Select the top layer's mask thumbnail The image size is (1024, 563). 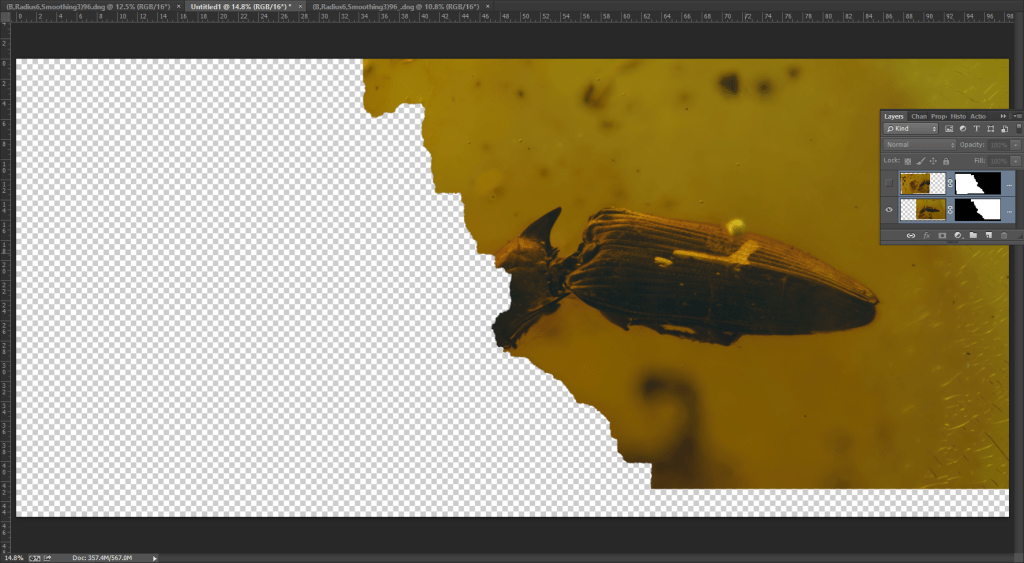977,184
